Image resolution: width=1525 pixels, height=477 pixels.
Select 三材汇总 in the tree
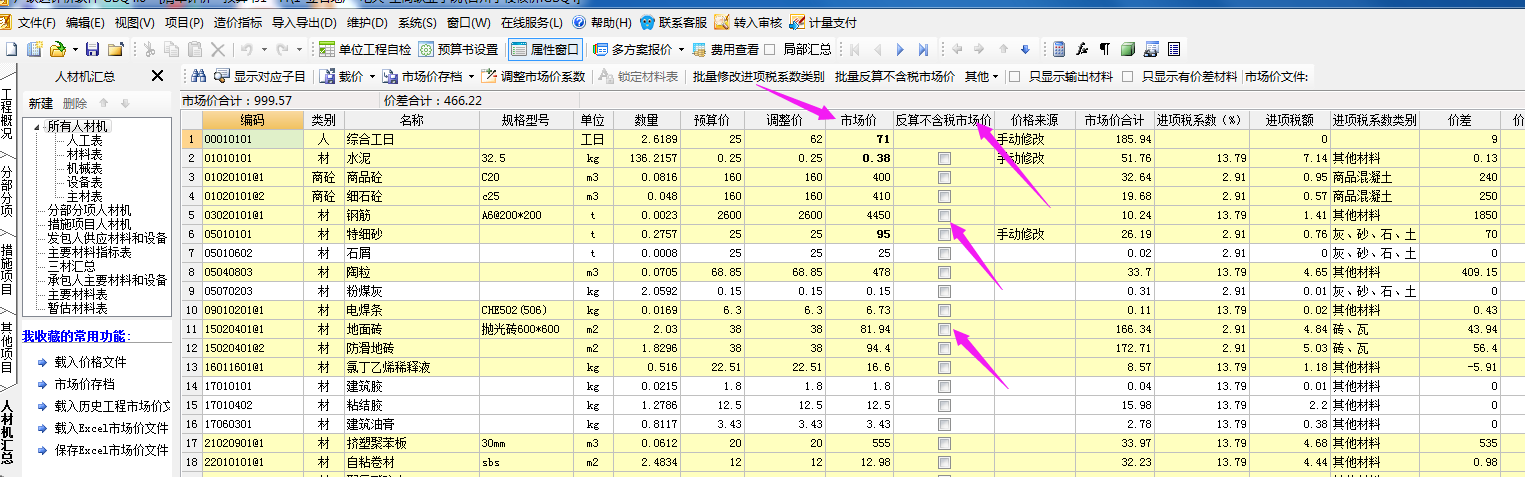[72, 267]
